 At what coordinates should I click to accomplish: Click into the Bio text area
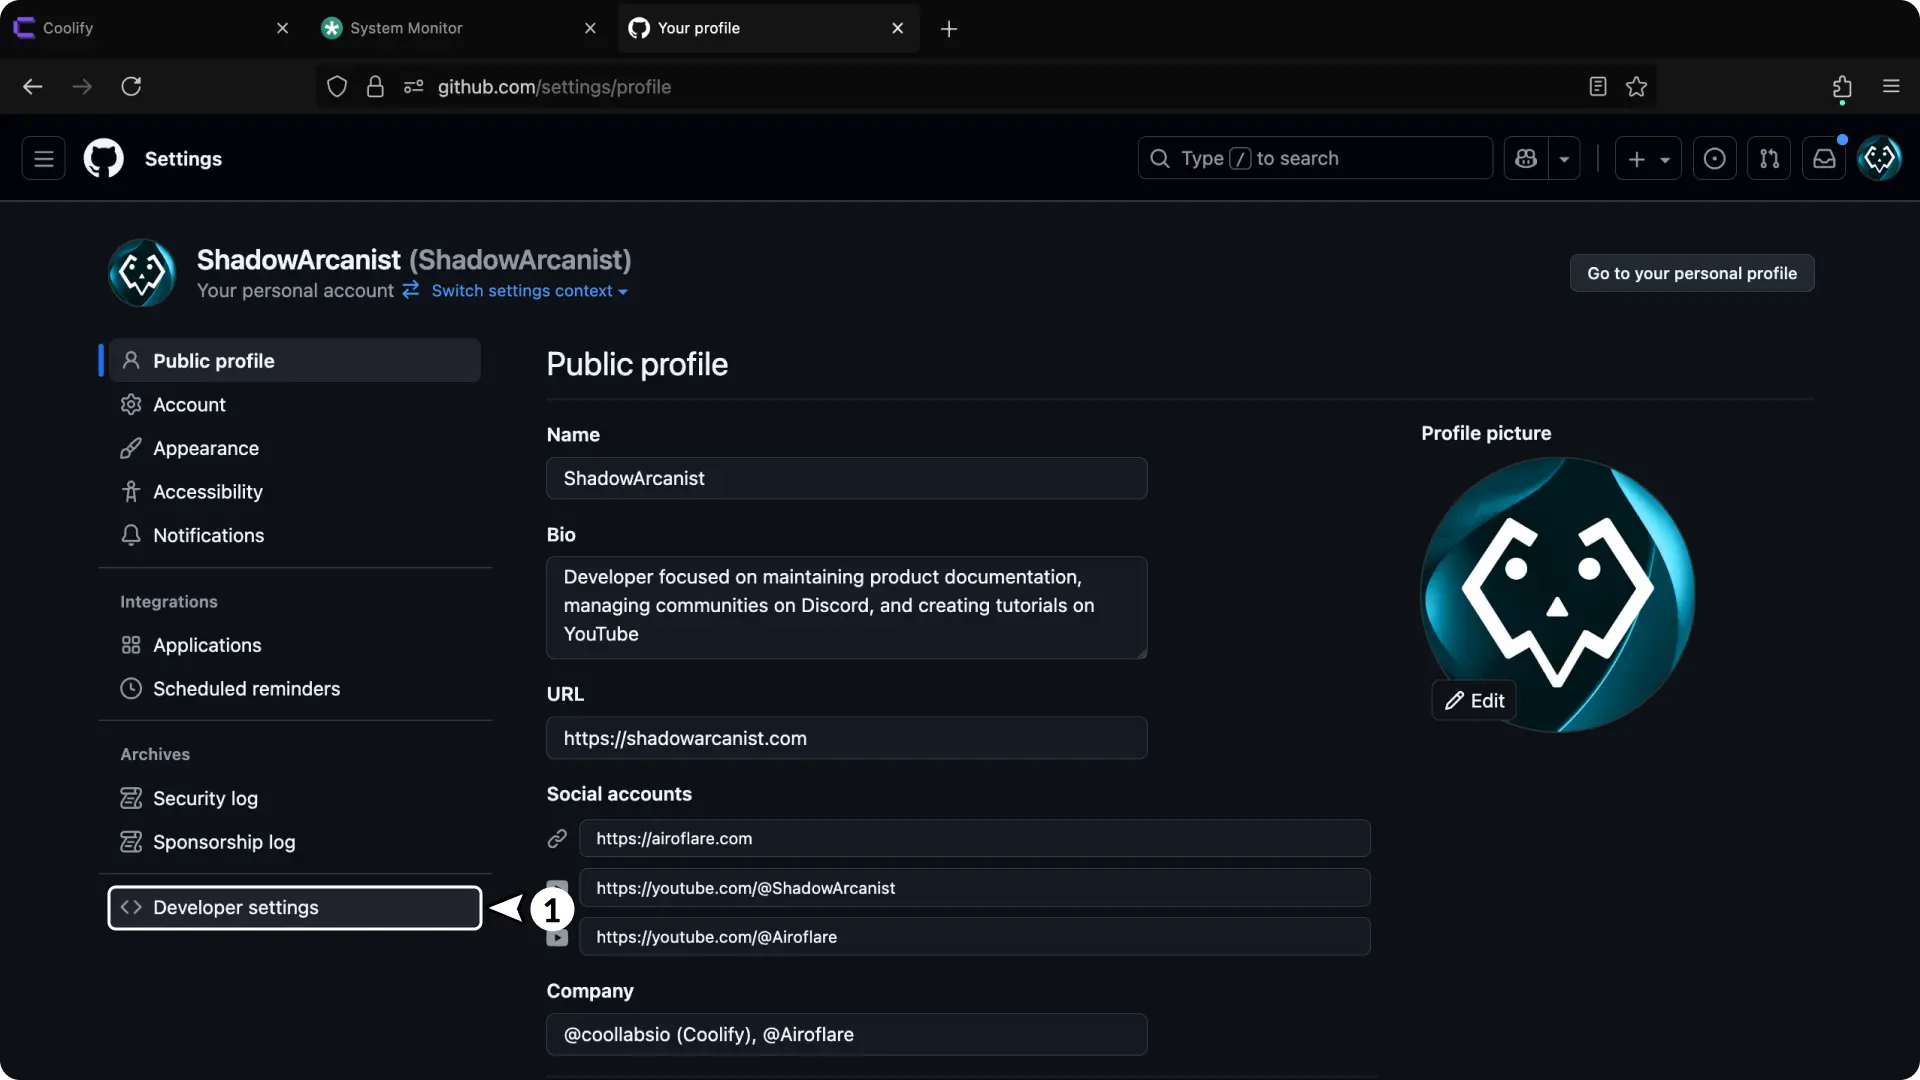tap(846, 606)
